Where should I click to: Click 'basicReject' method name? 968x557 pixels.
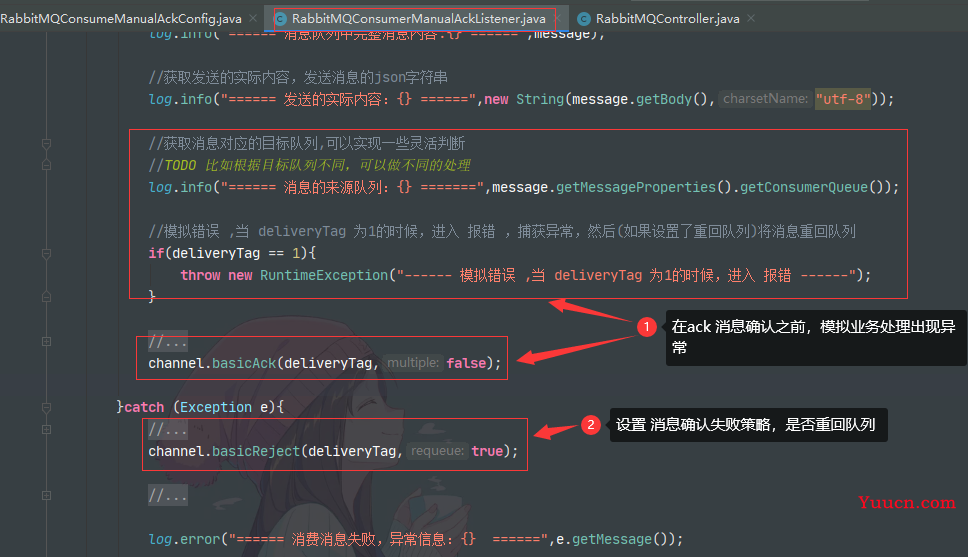(x=256, y=451)
